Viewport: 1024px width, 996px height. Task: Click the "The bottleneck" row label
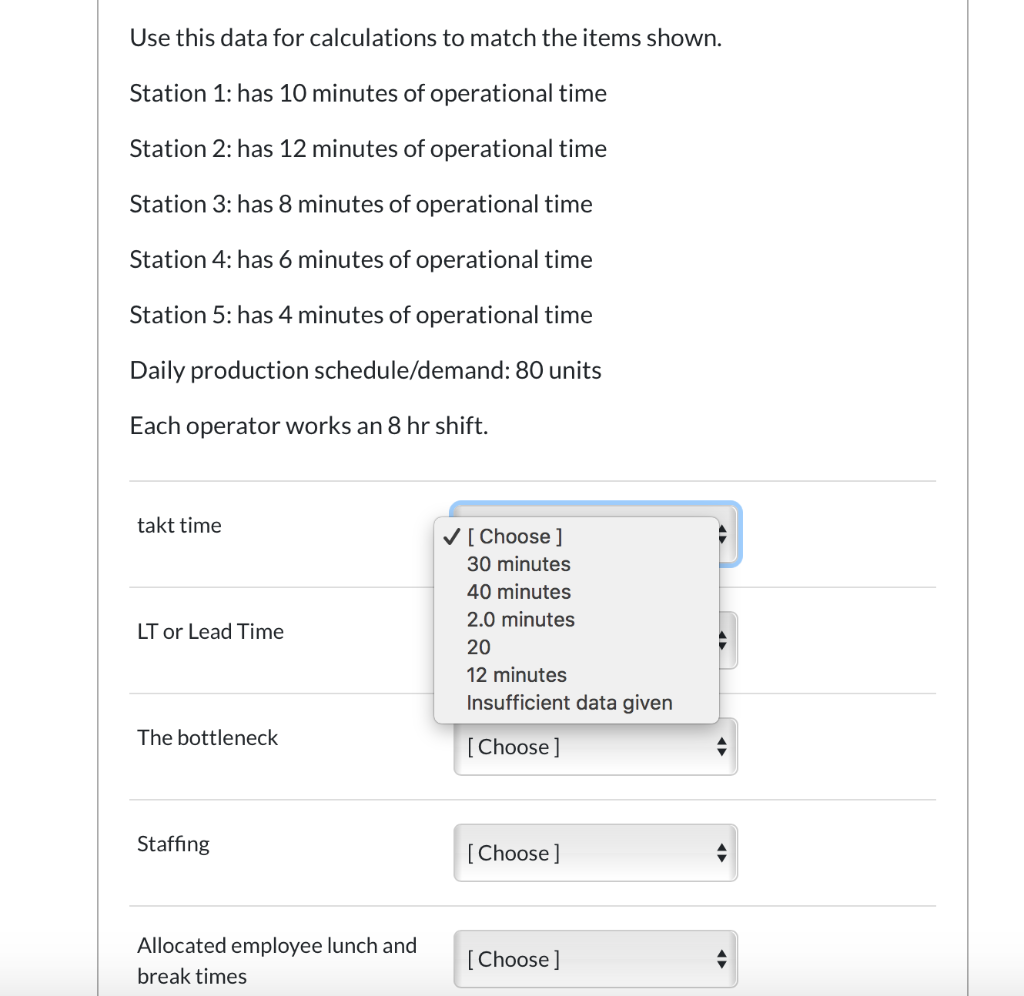coord(207,738)
